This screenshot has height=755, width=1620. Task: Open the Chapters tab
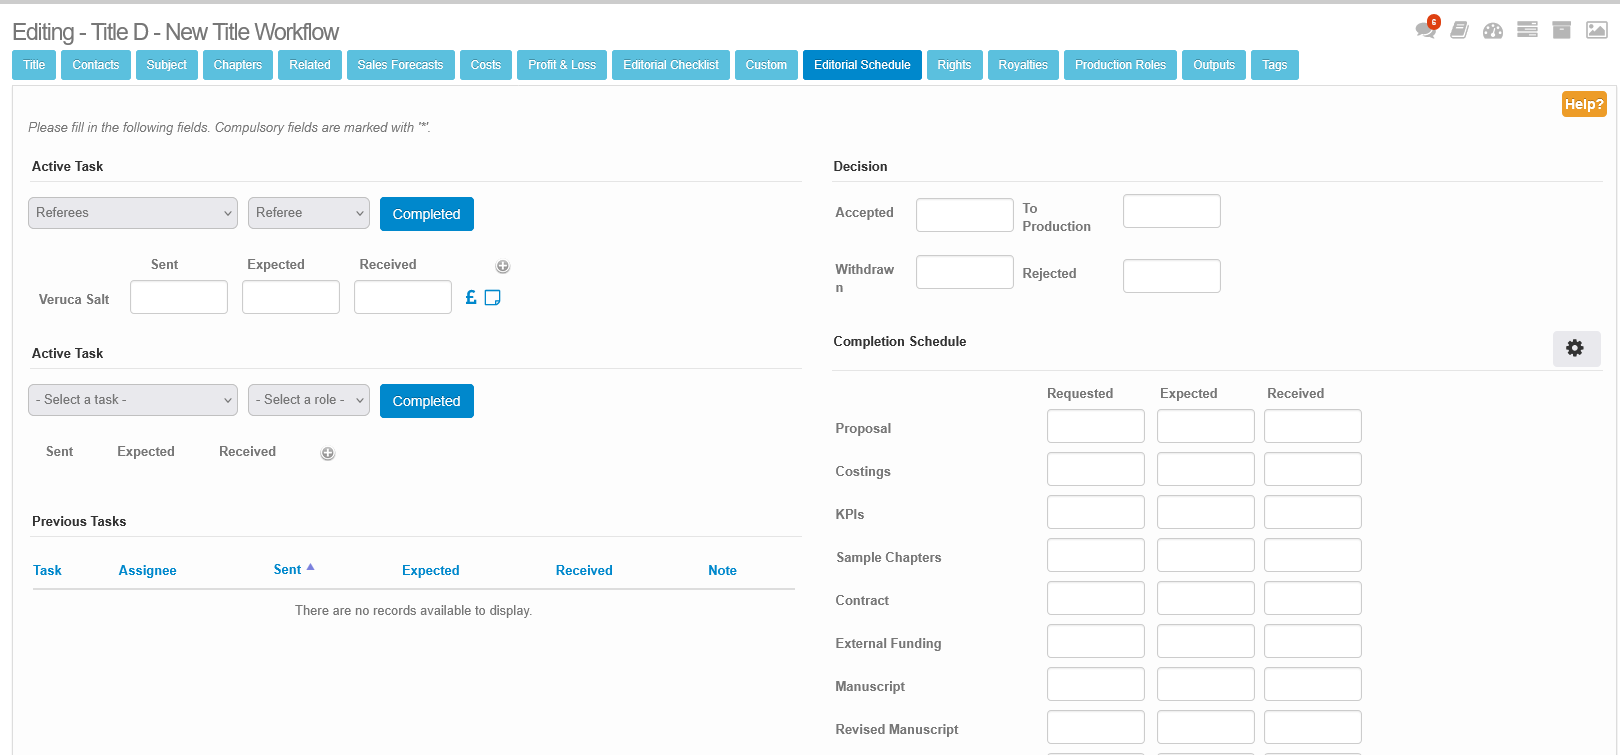tap(238, 65)
